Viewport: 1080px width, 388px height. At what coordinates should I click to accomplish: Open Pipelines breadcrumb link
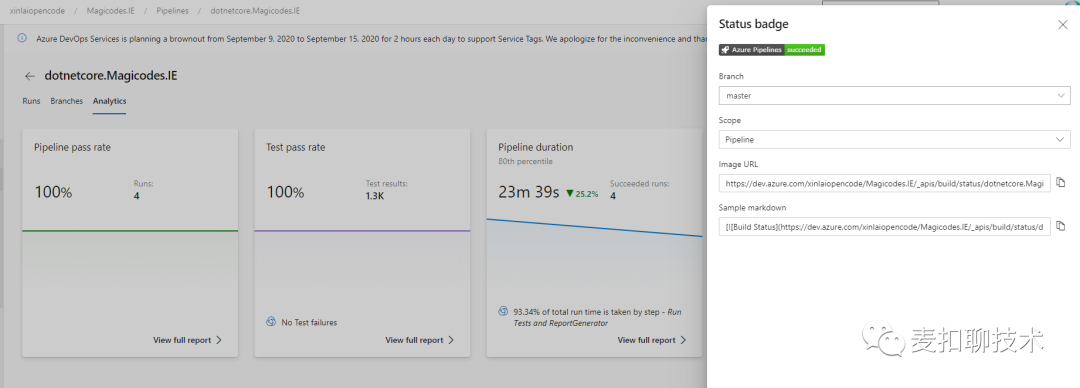pos(172,12)
